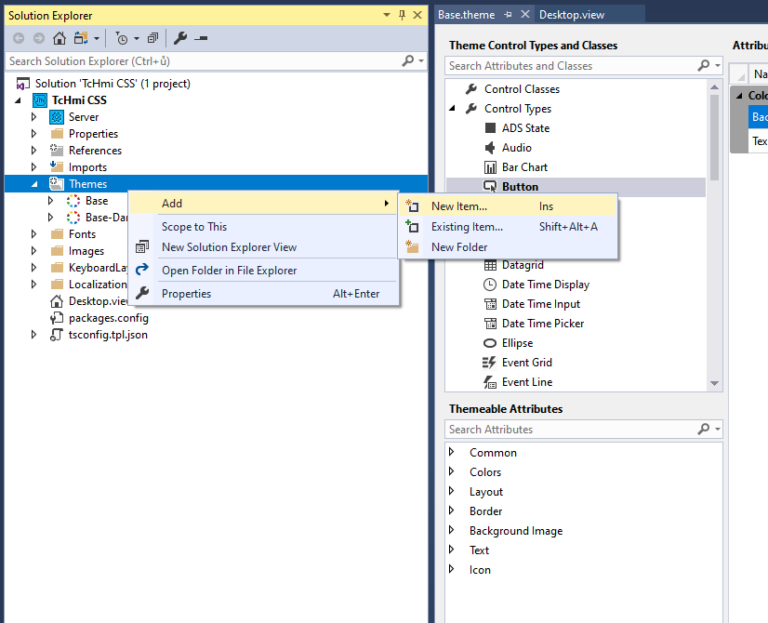Select the Audio control type
The height and width of the screenshot is (623, 768).
pos(516,148)
